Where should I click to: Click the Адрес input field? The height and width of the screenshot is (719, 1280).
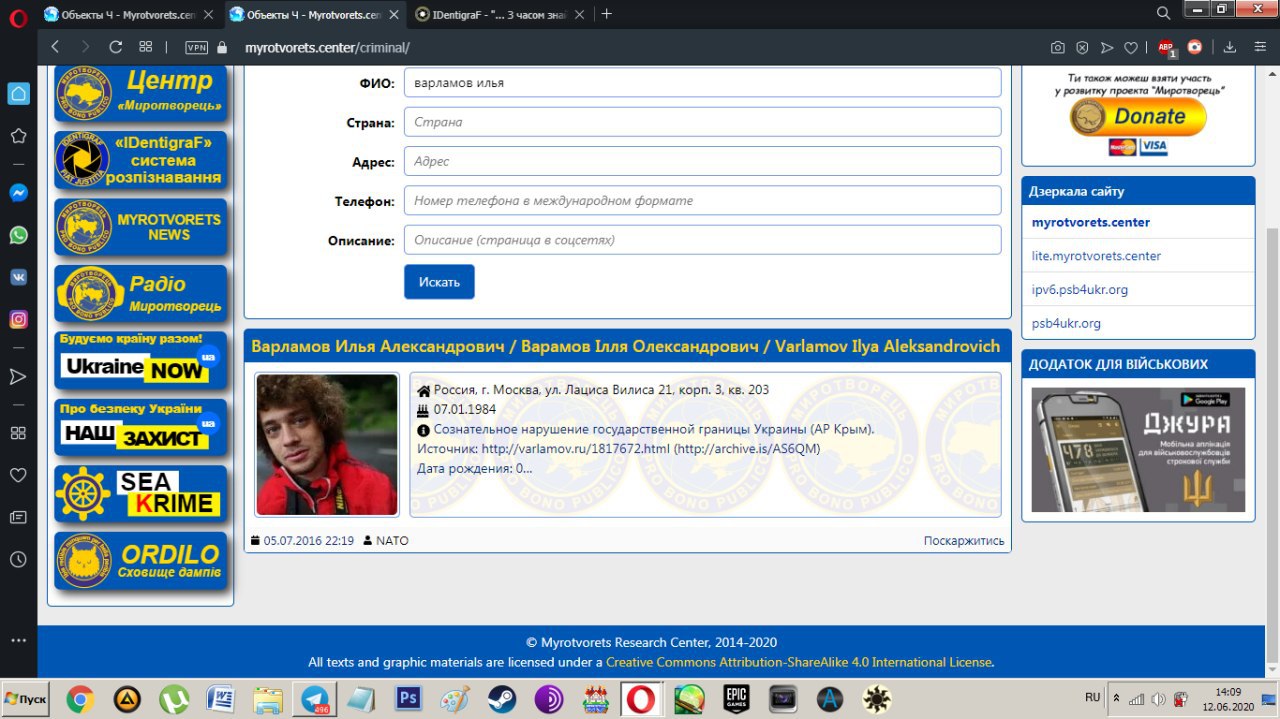point(702,161)
